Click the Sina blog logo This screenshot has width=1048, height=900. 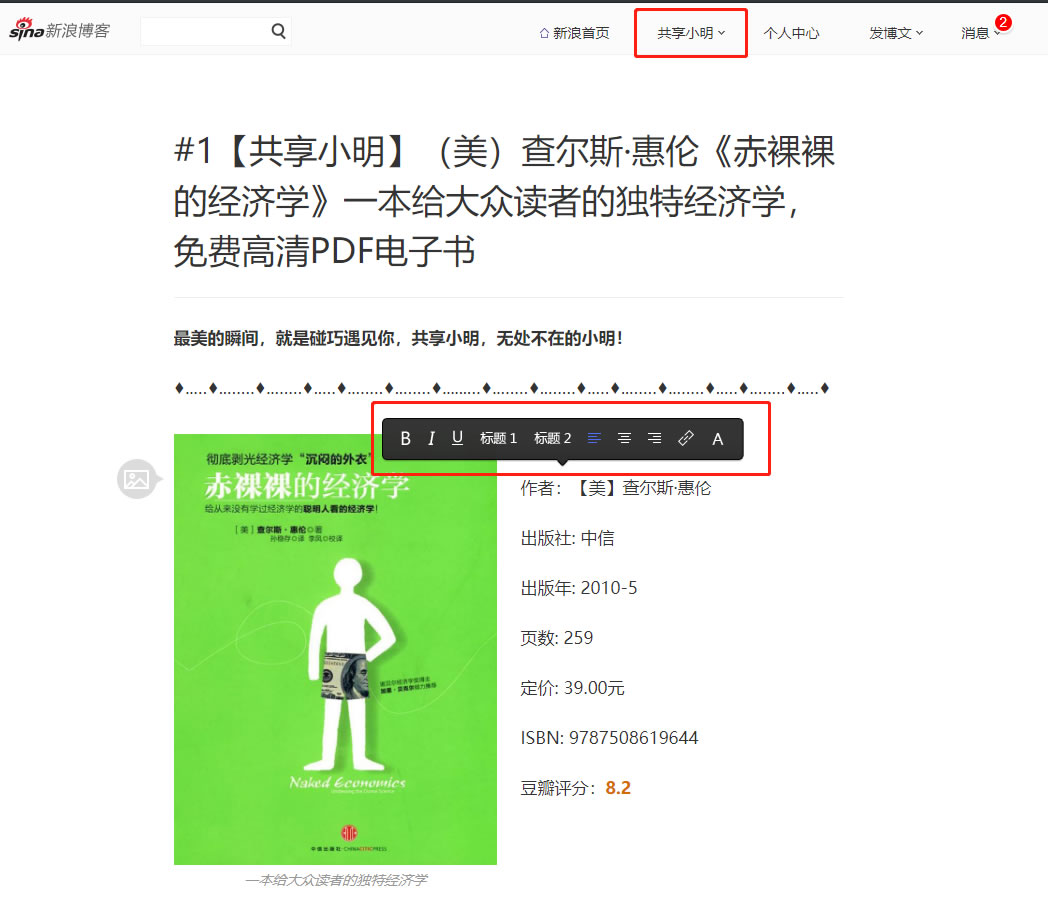(x=59, y=29)
